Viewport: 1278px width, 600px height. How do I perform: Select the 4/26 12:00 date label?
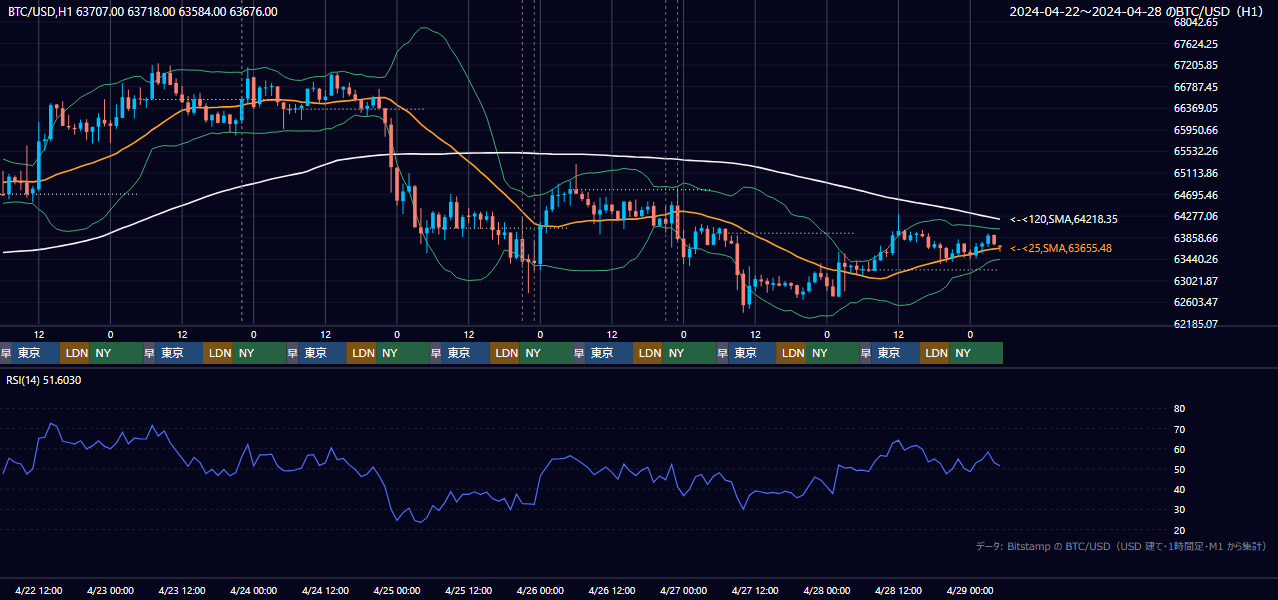tap(612, 590)
